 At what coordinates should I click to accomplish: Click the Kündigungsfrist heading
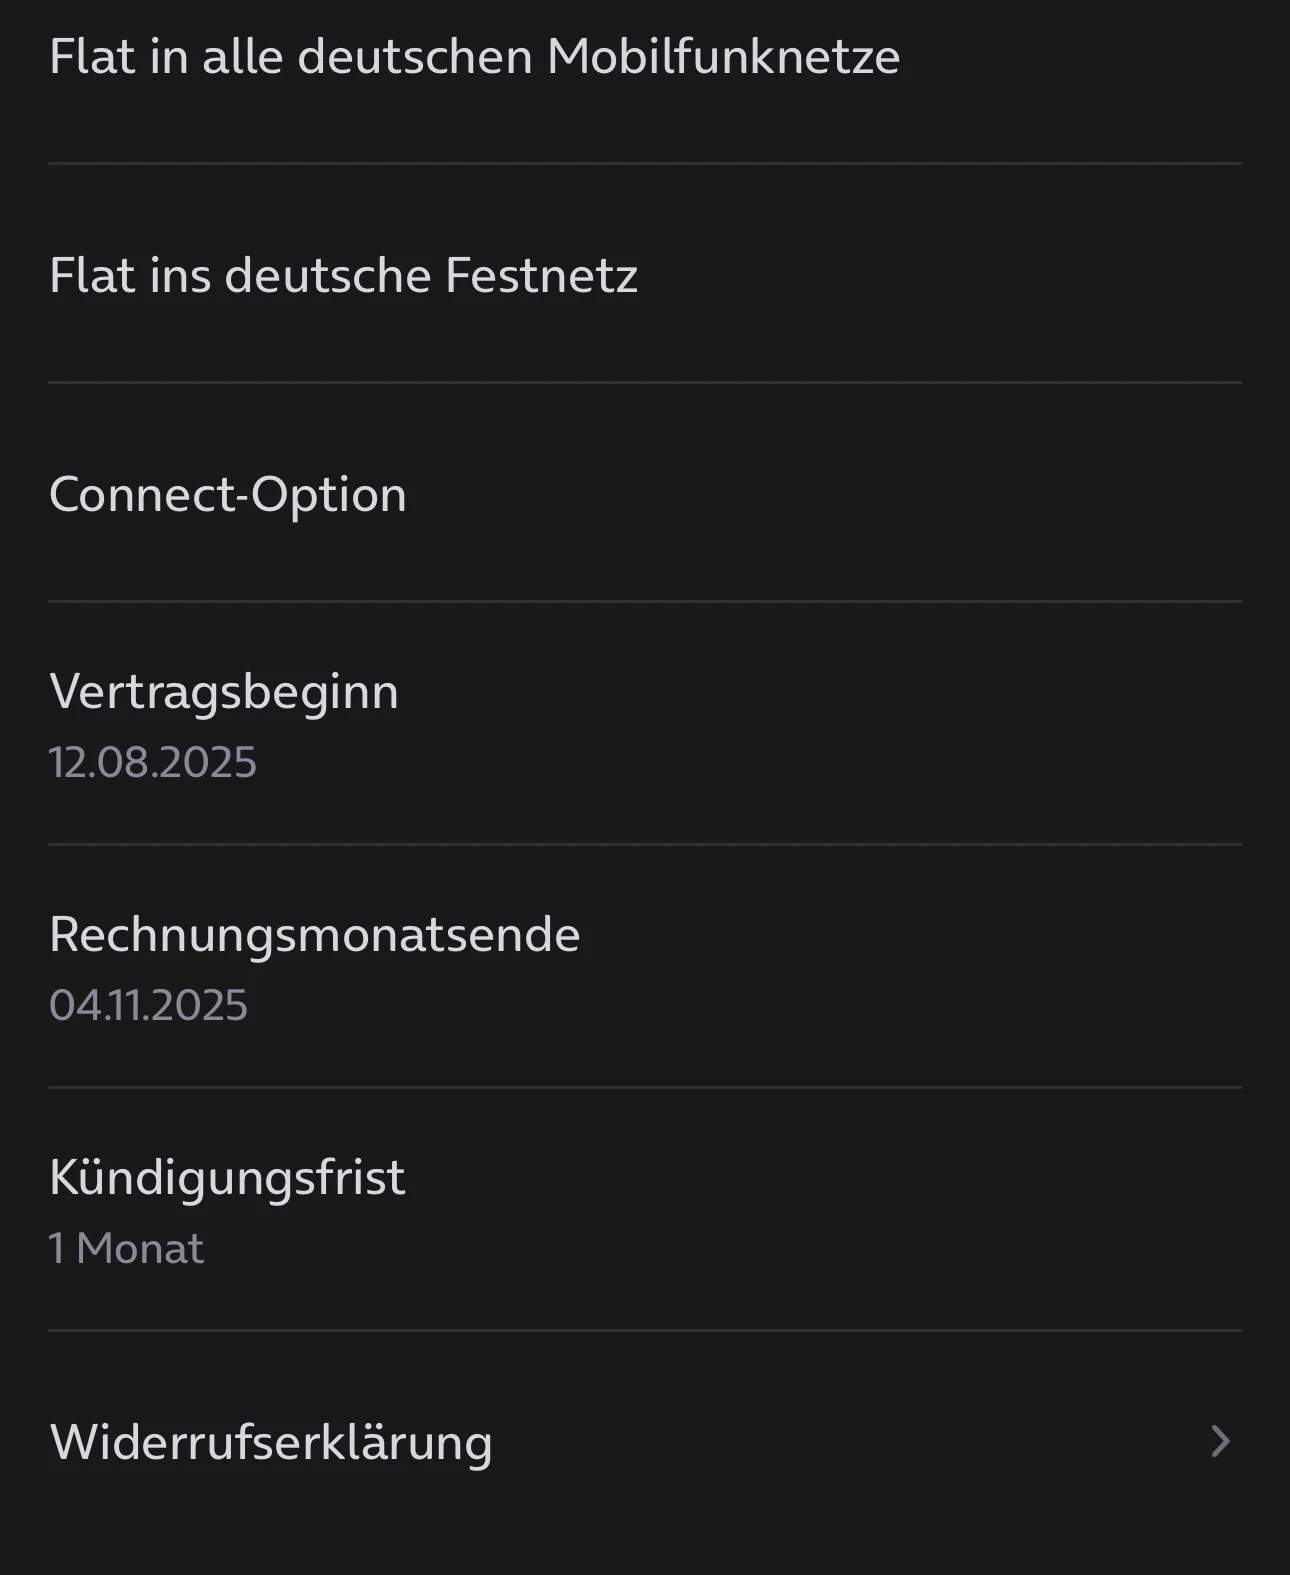227,1177
